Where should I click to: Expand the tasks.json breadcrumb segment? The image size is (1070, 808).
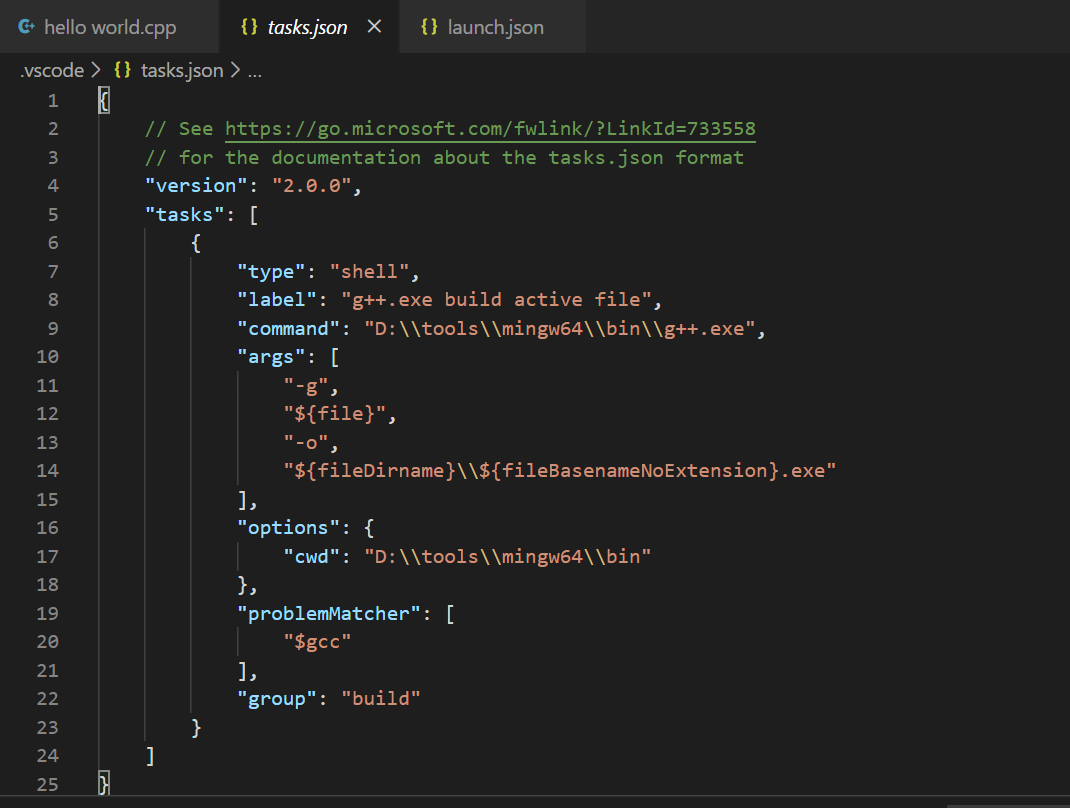point(182,70)
